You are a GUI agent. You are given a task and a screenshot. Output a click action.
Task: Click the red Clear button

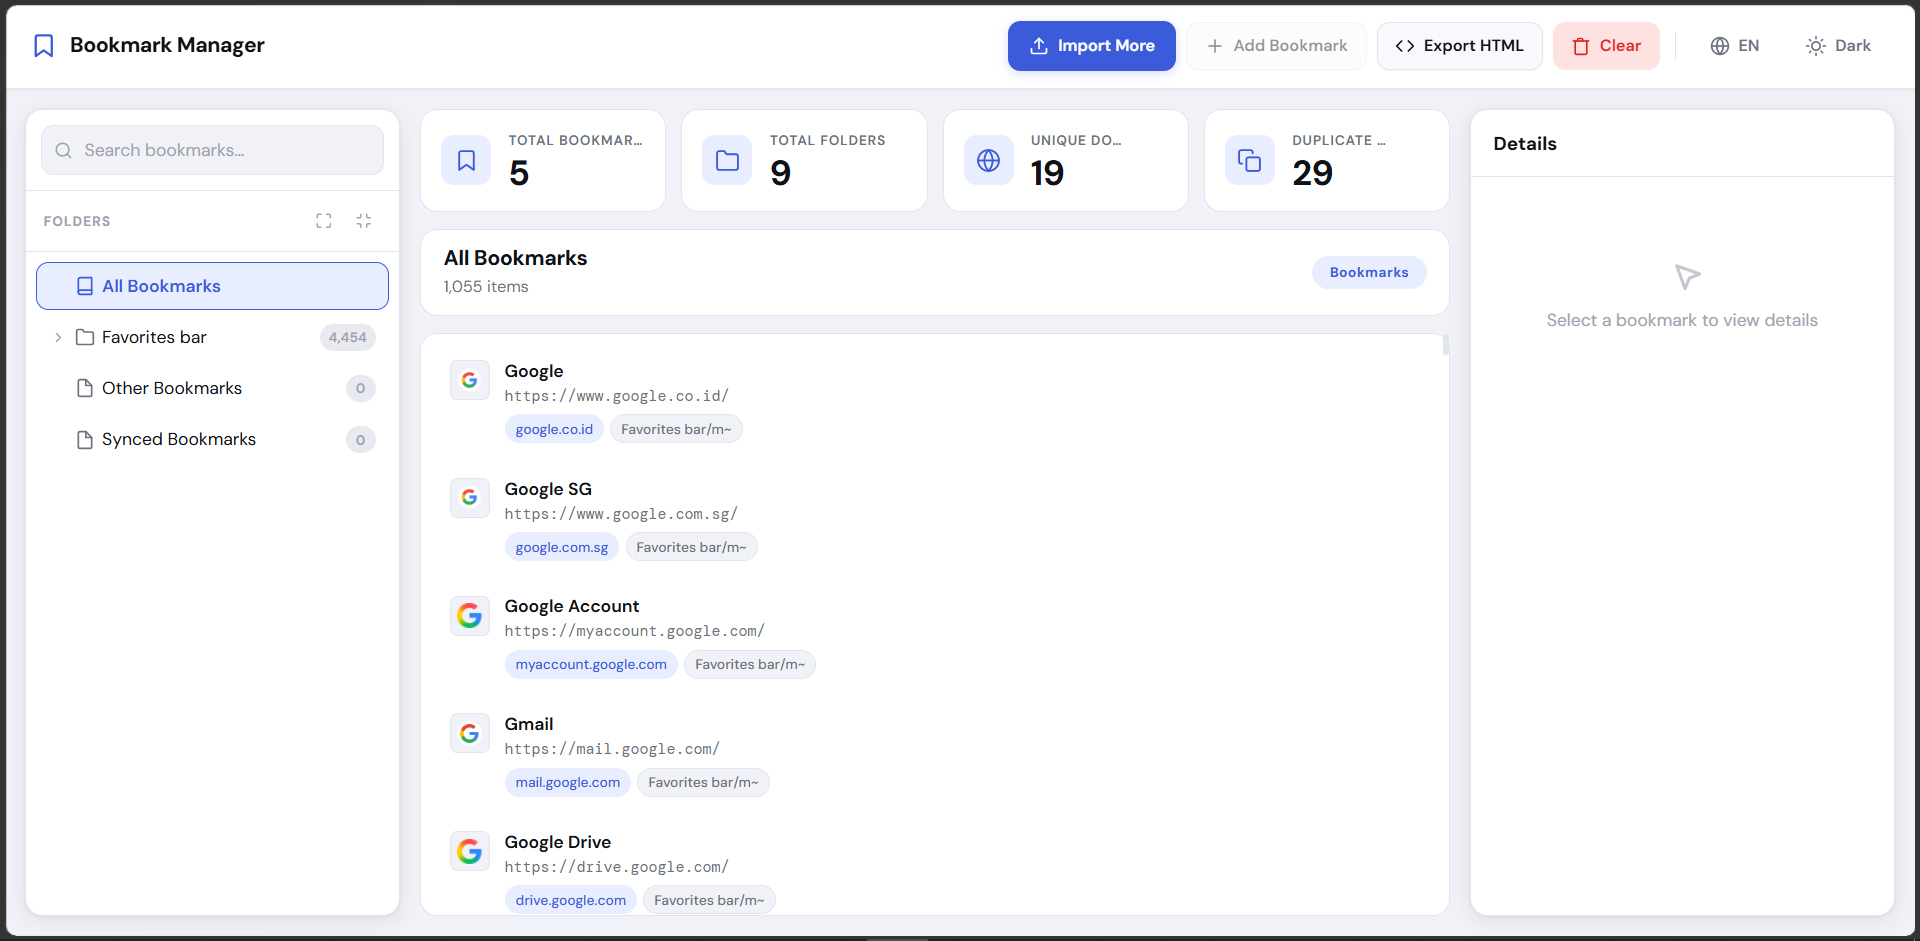pos(1606,46)
